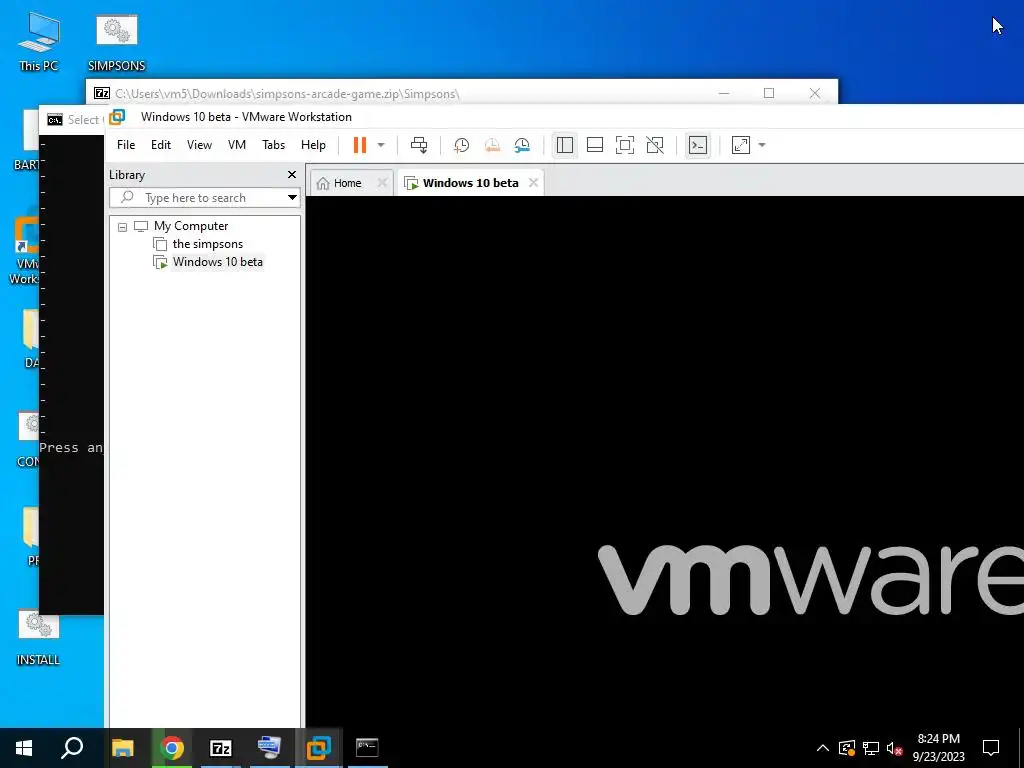Click the security warning tray icon
1024x768 pixels.
[847, 748]
